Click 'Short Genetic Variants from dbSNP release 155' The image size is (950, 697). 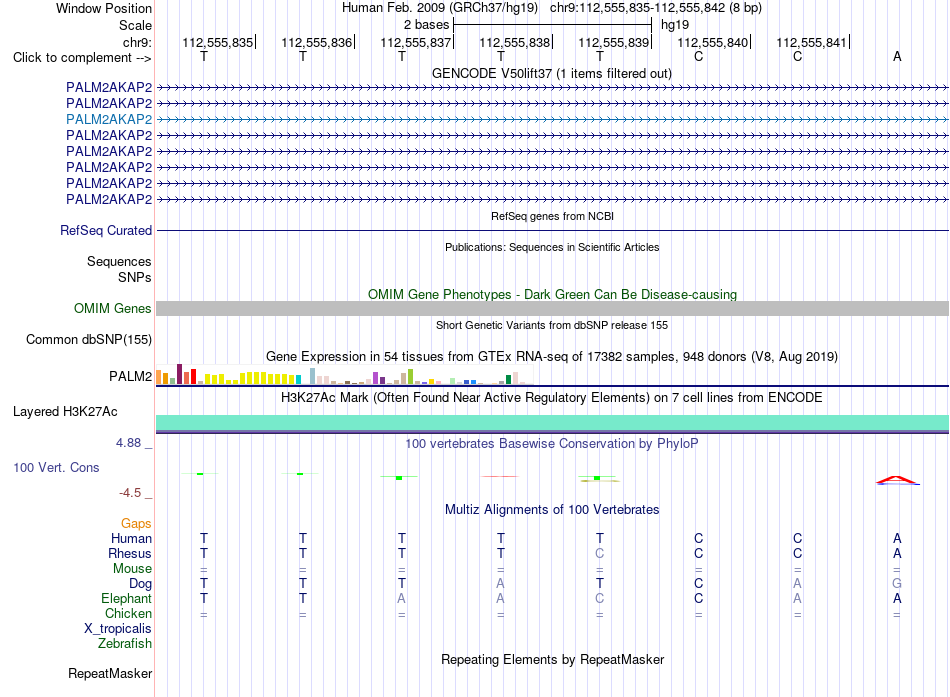coord(552,325)
